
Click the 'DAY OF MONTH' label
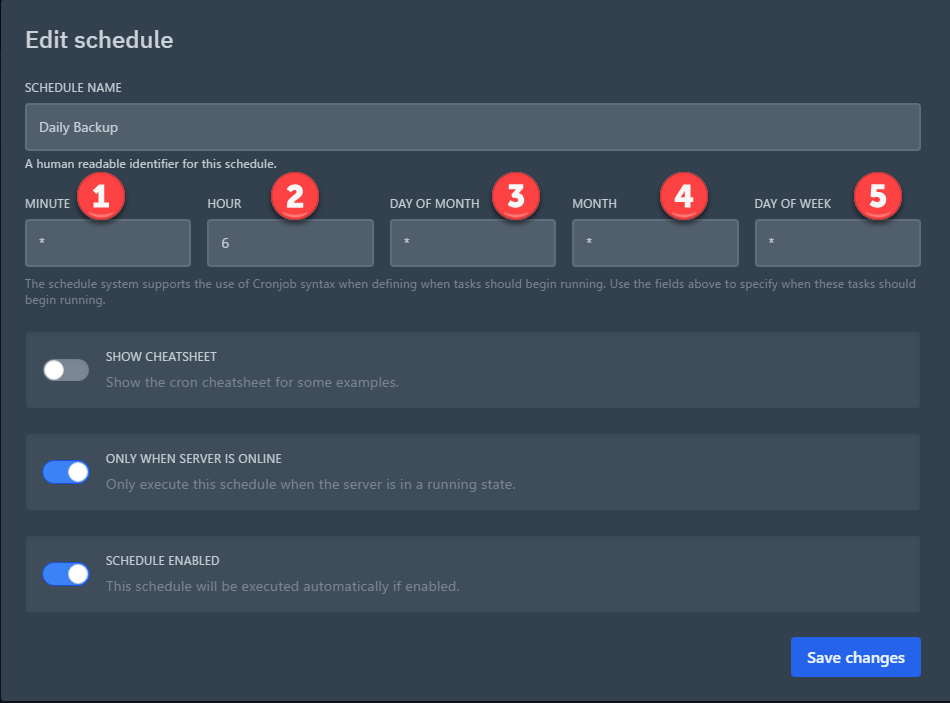[x=434, y=204]
